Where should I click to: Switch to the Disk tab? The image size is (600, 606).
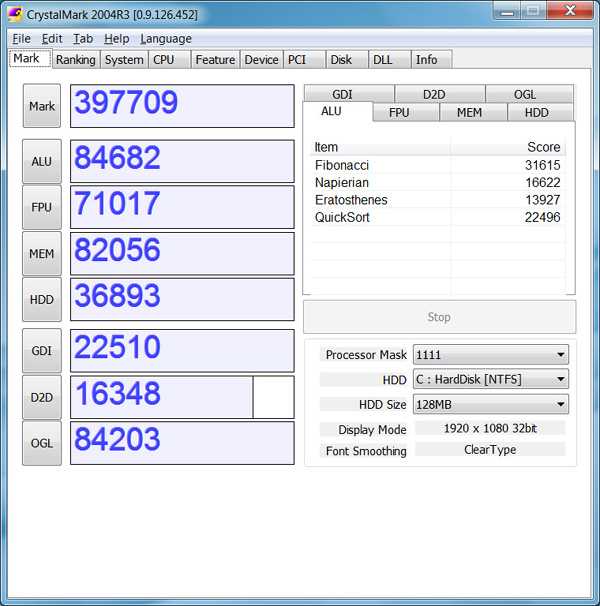(347, 60)
